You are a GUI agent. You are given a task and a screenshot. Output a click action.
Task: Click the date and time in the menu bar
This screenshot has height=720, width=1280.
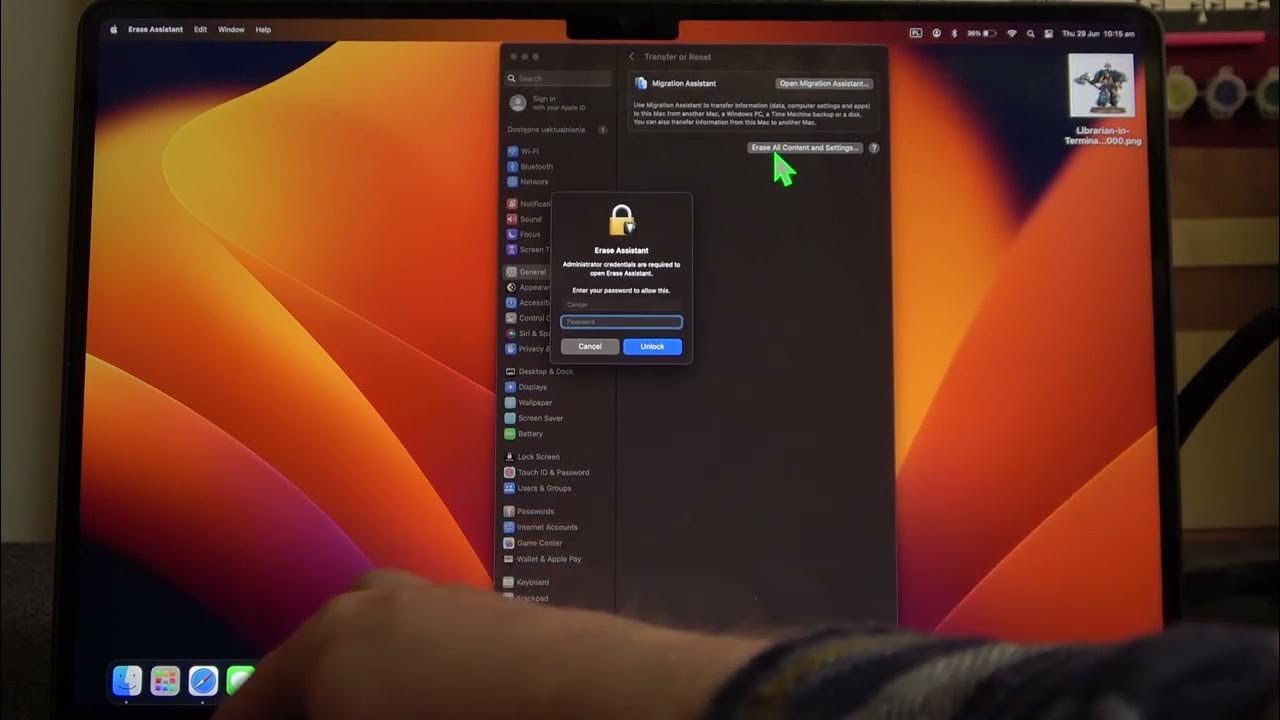click(1100, 33)
